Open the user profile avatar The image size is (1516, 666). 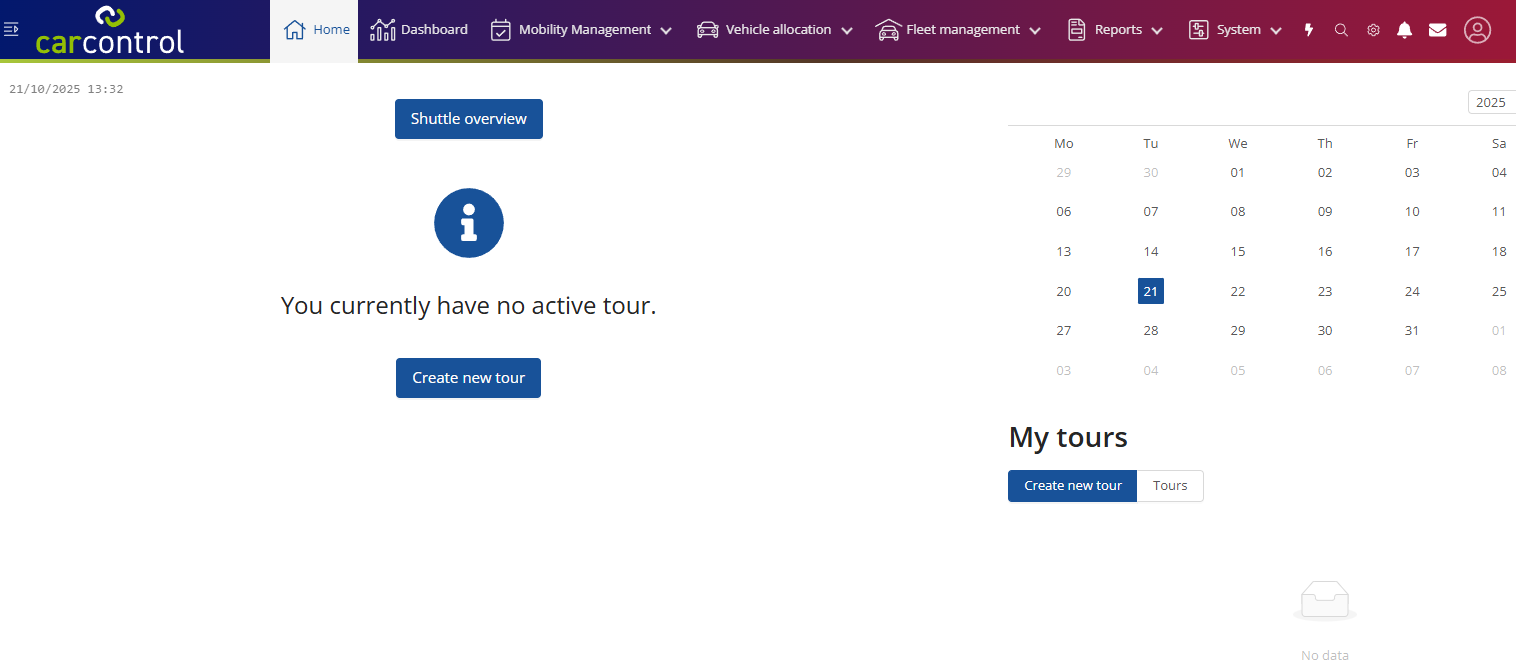pyautogui.click(x=1477, y=30)
